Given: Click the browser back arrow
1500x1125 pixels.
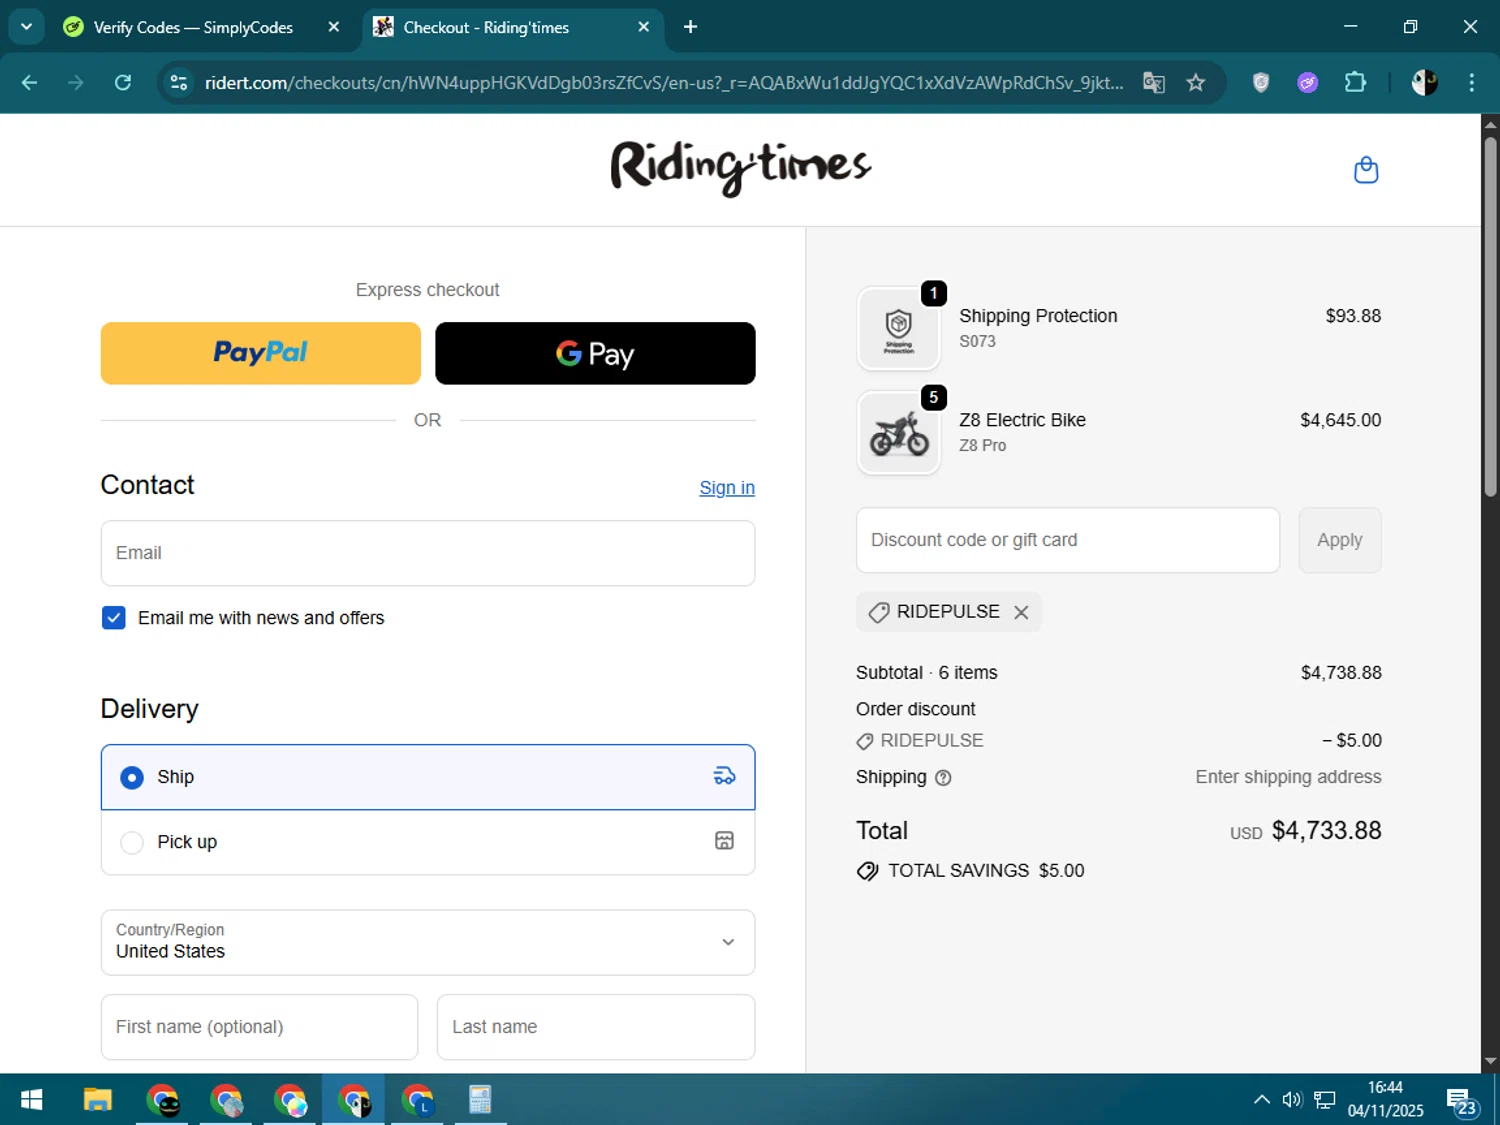Looking at the screenshot, I should [x=29, y=82].
